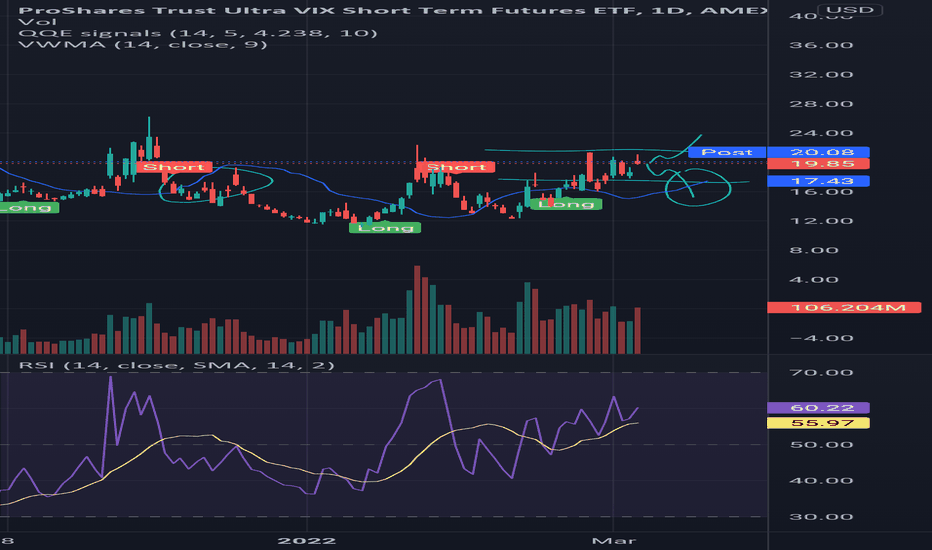Click the 106.204M volume value tag
Viewport: 932px width, 550px height.
(844, 307)
